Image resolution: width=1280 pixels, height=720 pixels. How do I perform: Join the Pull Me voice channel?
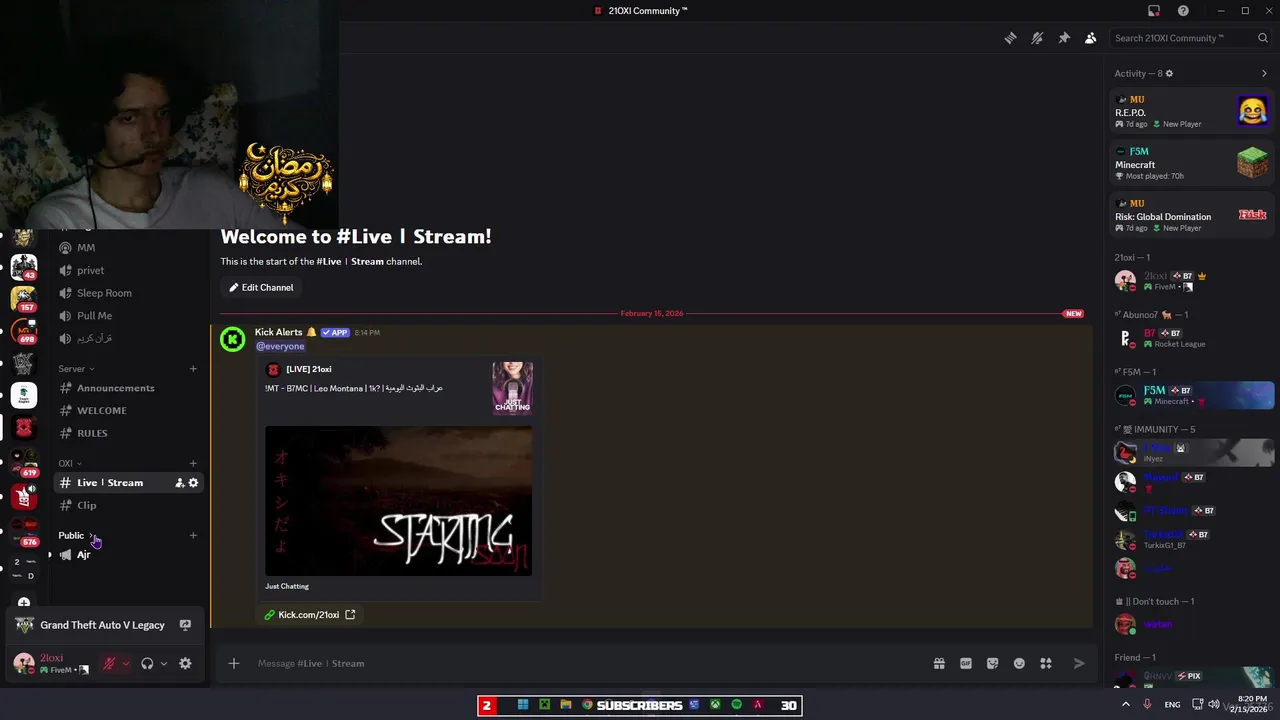(129, 316)
